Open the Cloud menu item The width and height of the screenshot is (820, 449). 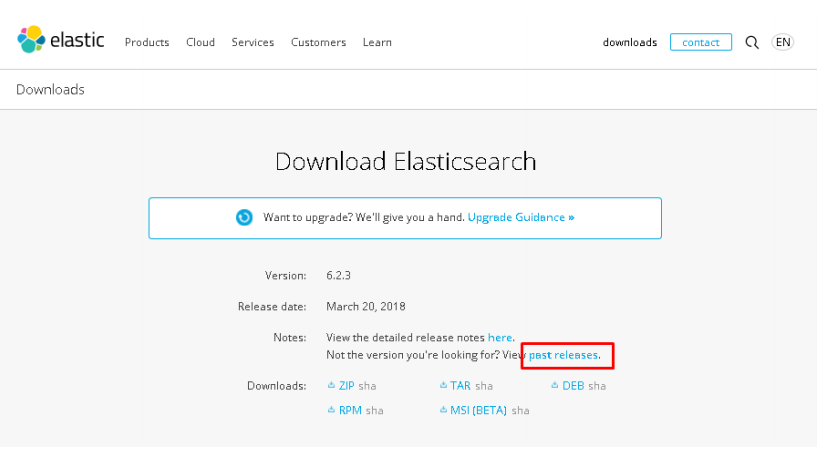[200, 42]
